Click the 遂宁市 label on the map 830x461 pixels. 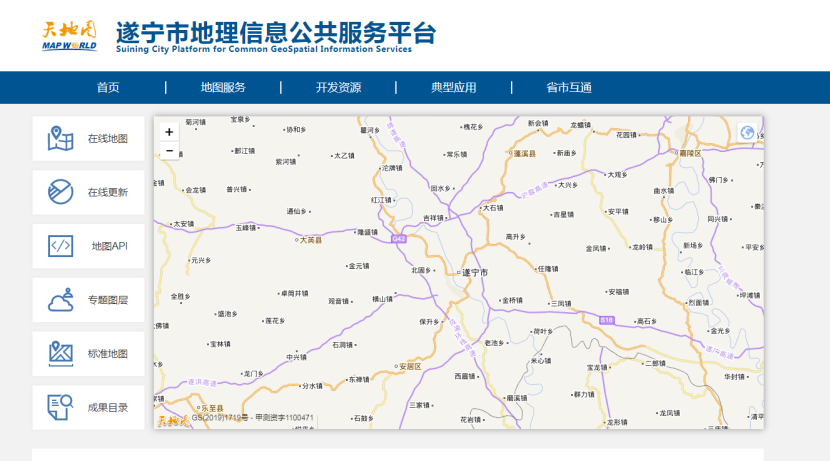point(474,272)
